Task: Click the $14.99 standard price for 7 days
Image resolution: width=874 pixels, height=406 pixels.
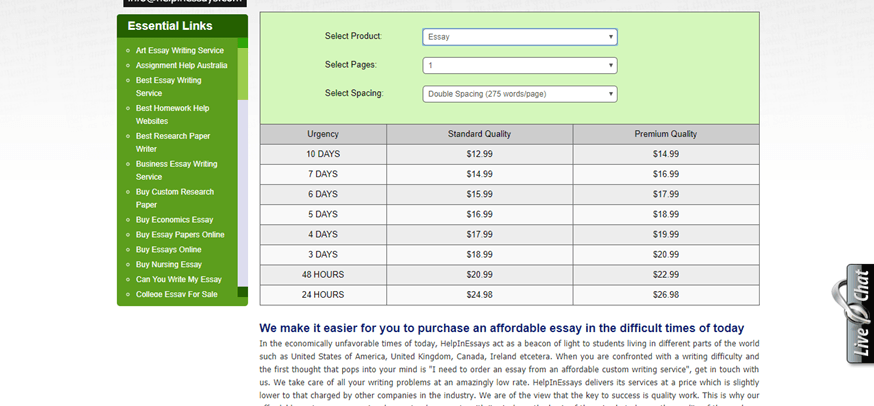Action: [x=479, y=175]
